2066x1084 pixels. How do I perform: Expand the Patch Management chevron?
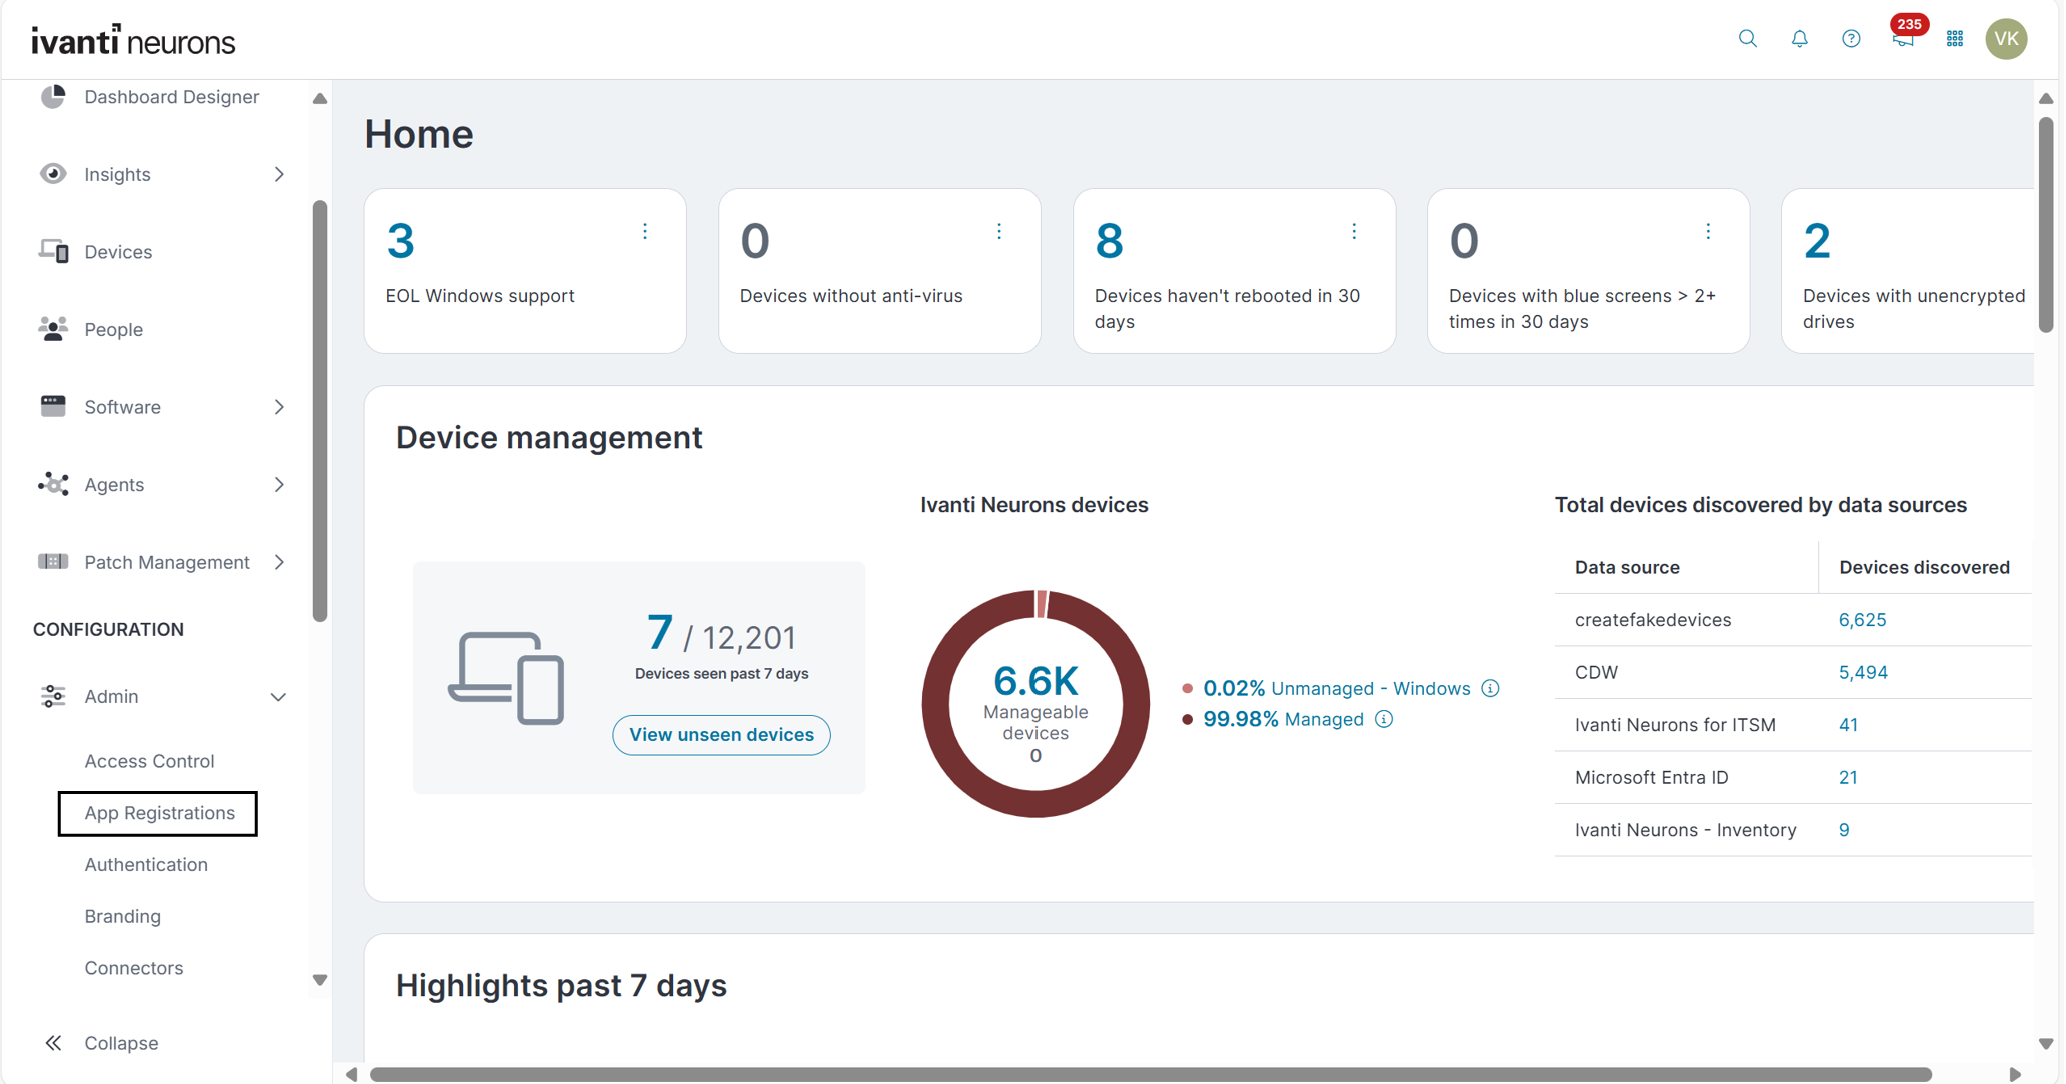pos(279,562)
